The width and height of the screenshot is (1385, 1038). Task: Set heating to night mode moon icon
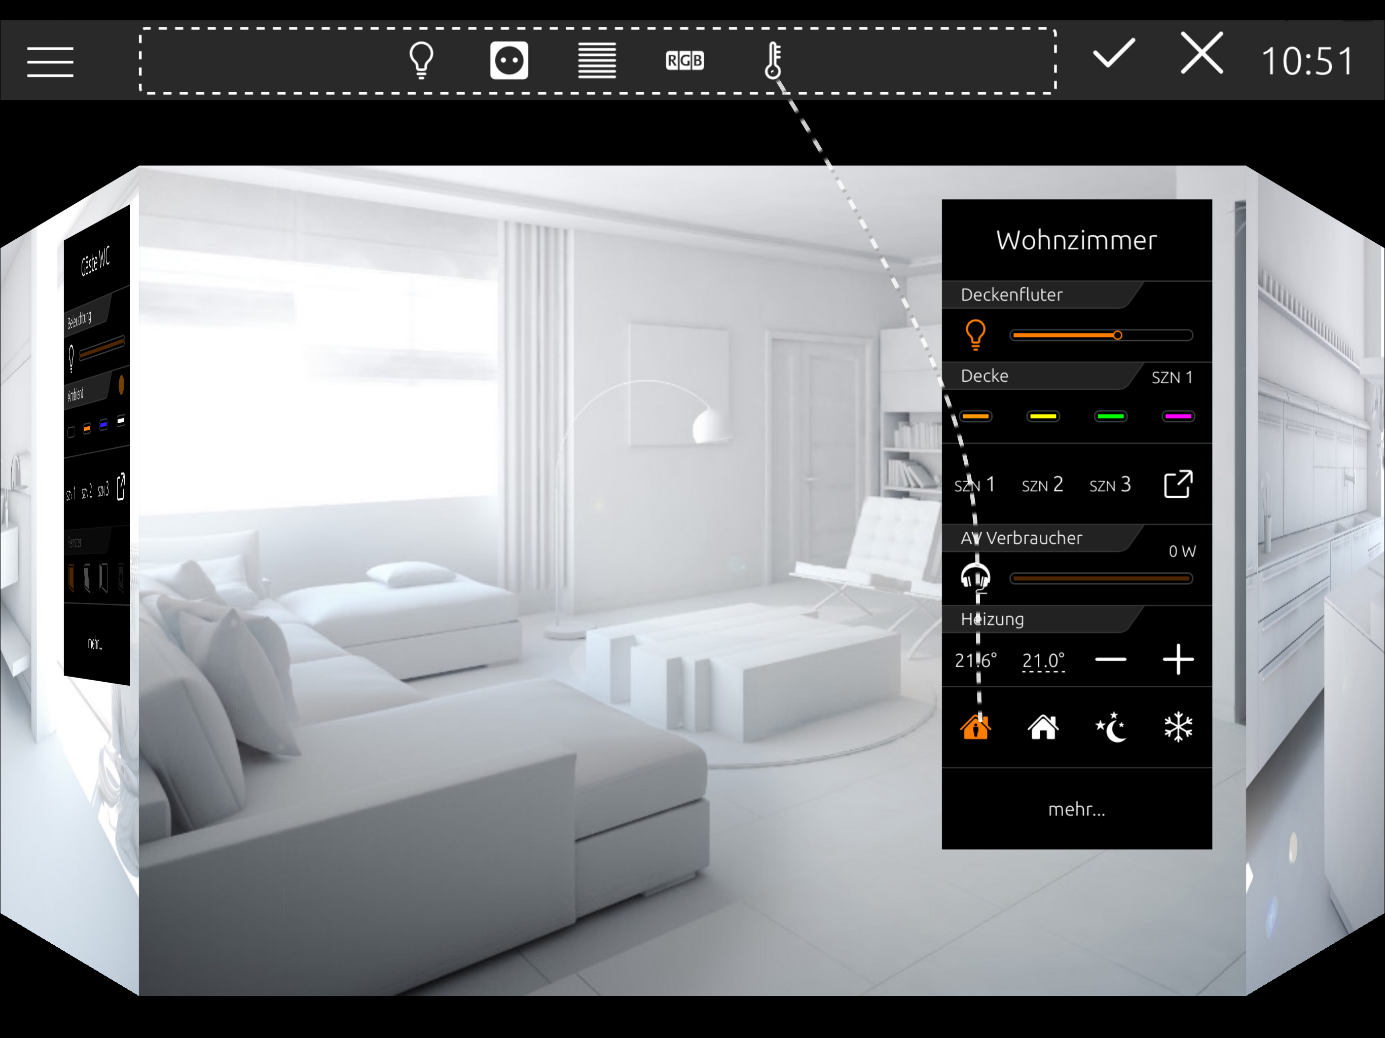(1111, 727)
